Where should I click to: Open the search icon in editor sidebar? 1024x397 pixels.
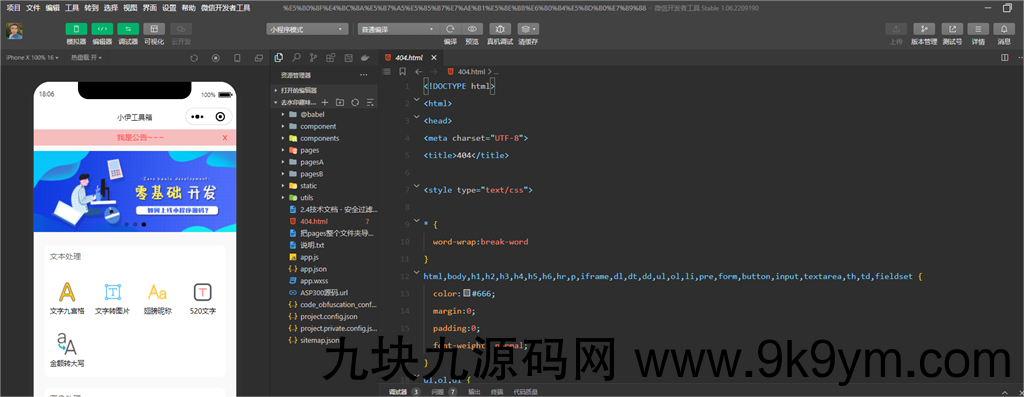tap(296, 57)
